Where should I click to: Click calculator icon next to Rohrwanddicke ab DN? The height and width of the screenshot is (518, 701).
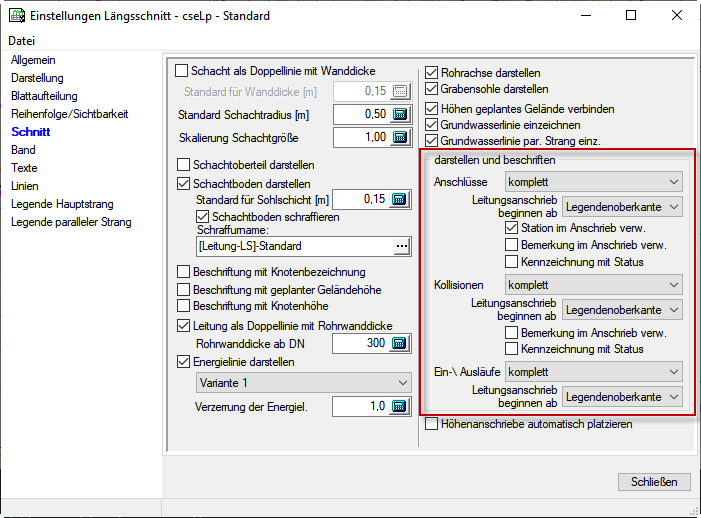click(400, 344)
